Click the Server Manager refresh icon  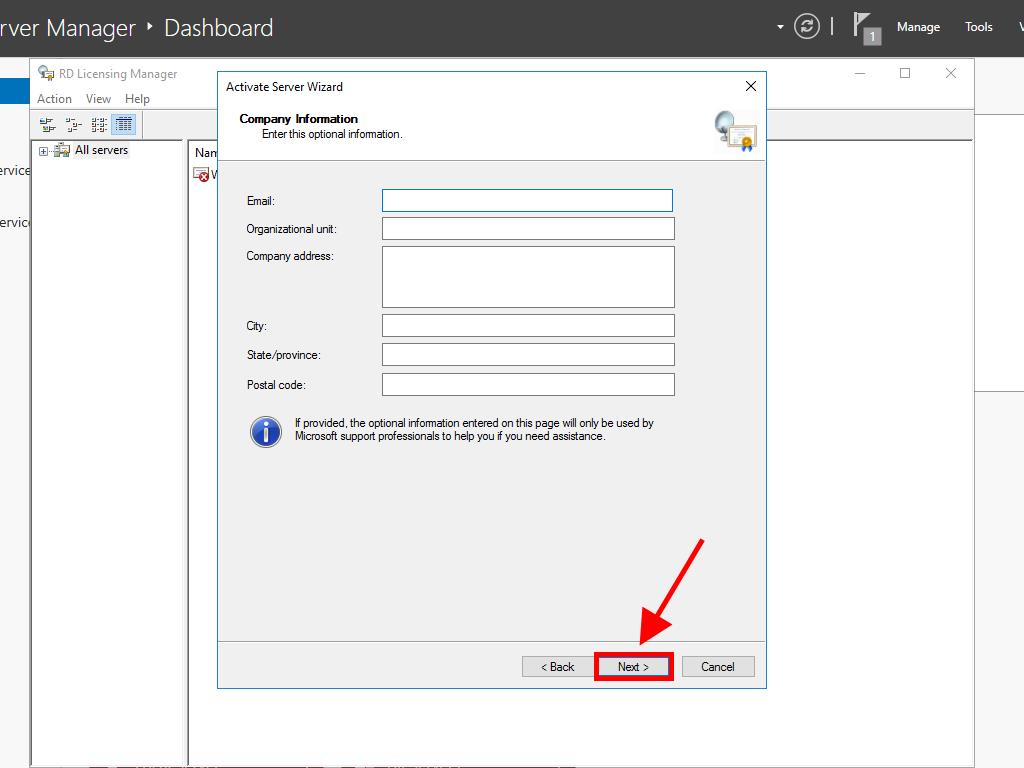point(807,27)
